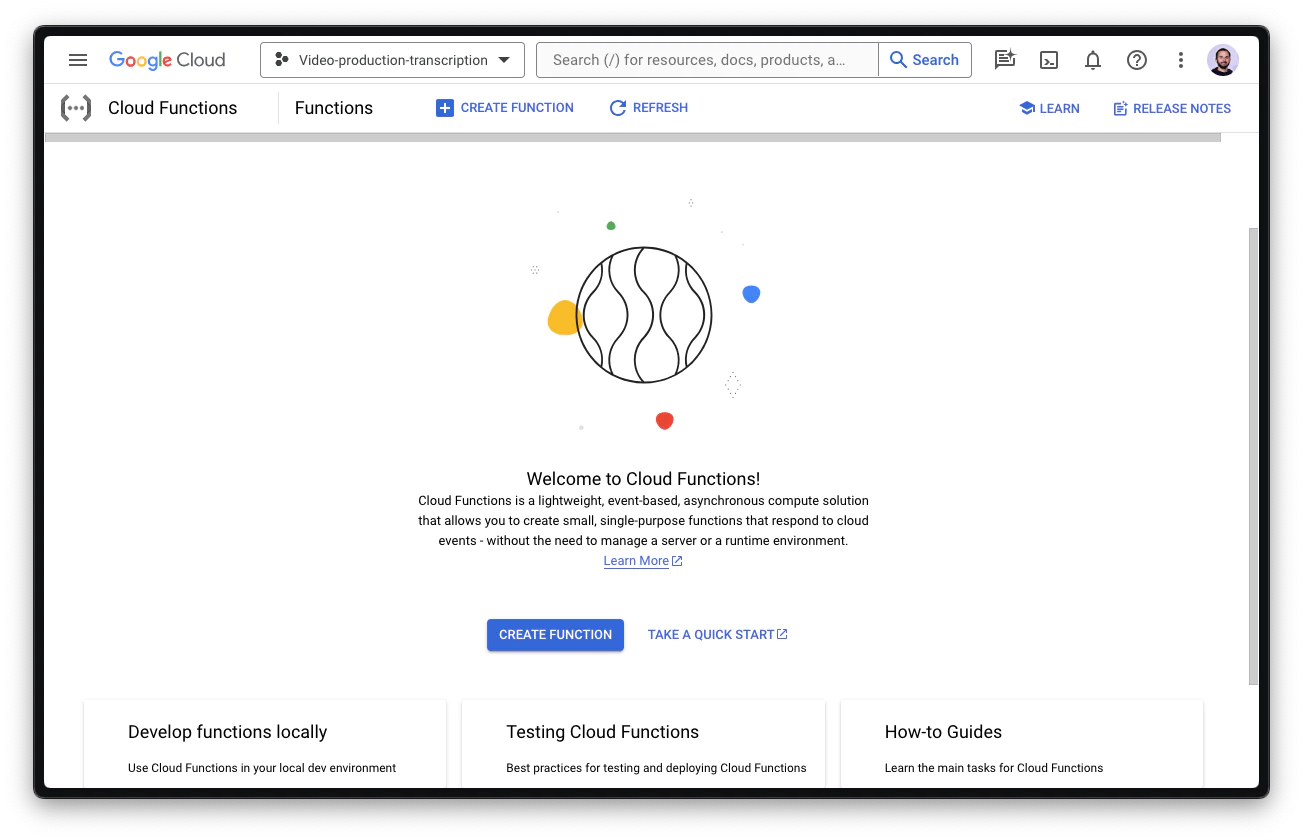Focus the resources search field
Screen dimensions: 1303x840
[708, 60]
